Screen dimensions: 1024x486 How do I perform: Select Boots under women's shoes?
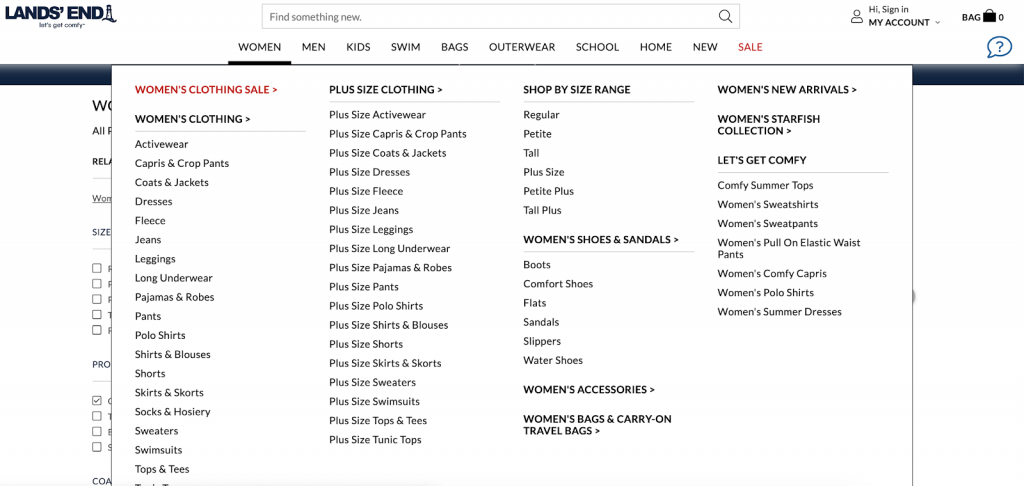pyautogui.click(x=537, y=265)
